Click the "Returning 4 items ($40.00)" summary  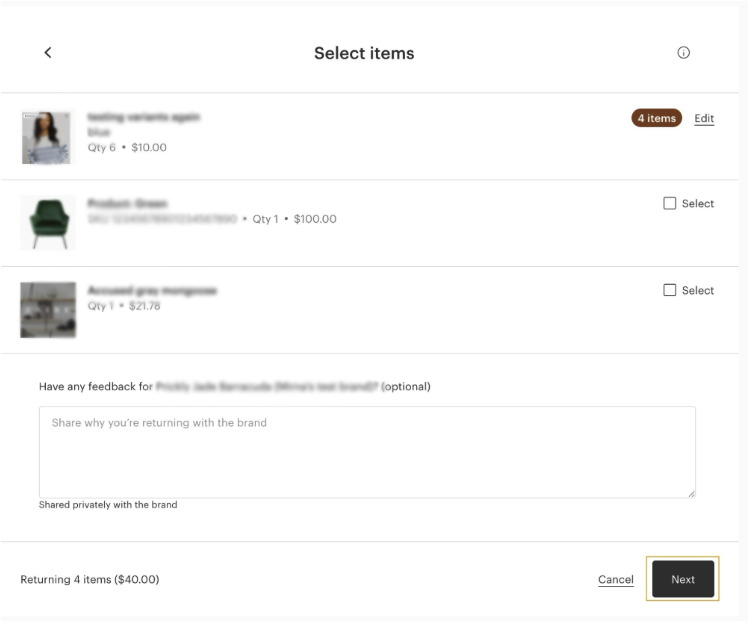90,579
